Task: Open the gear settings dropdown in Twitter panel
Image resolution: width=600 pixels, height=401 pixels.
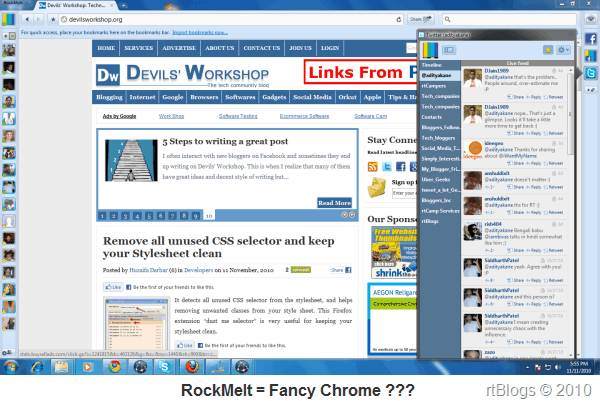Action: [x=563, y=50]
